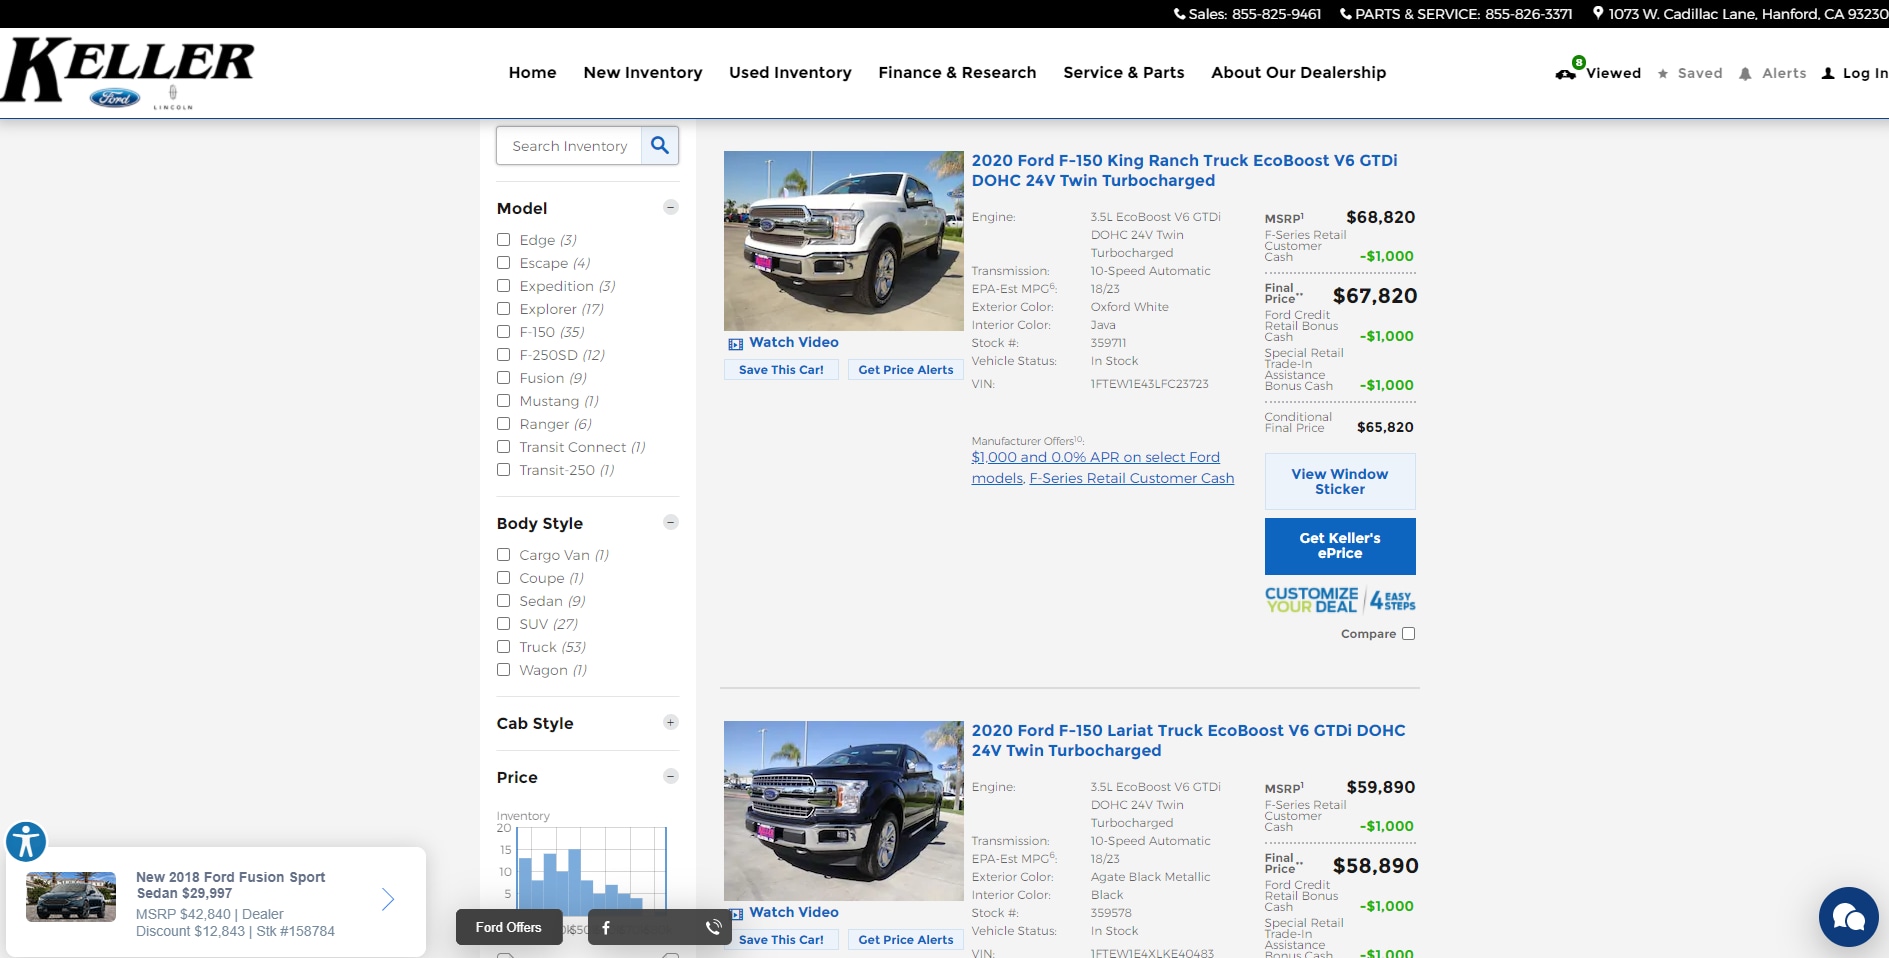The image size is (1889, 958).
Task: Open the white King Ranch truck photo
Action: pyautogui.click(x=844, y=241)
